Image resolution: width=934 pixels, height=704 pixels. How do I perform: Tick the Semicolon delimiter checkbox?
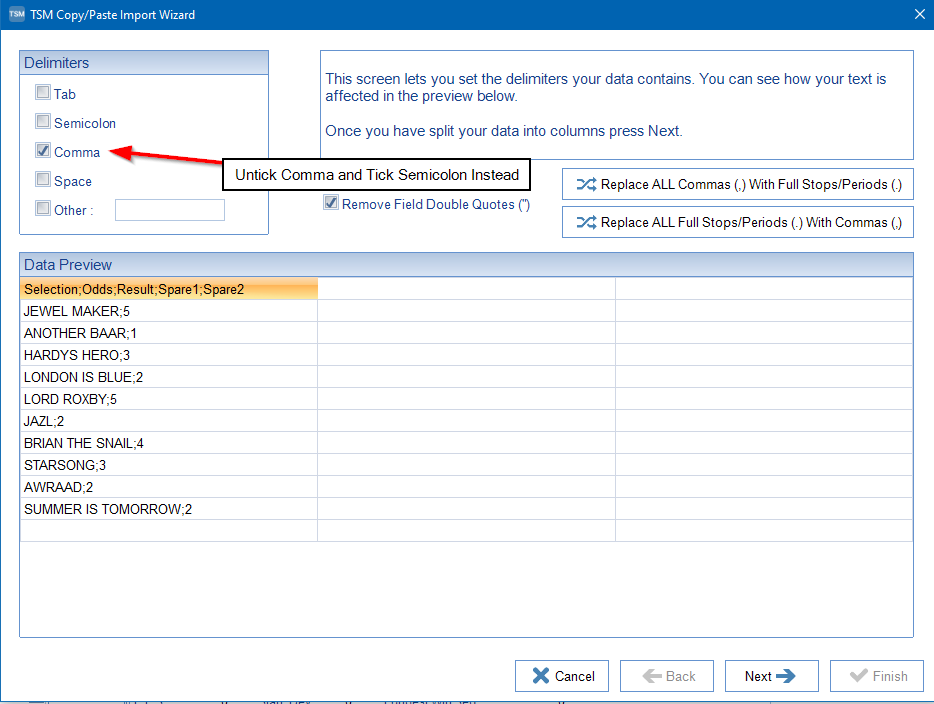coord(42,122)
